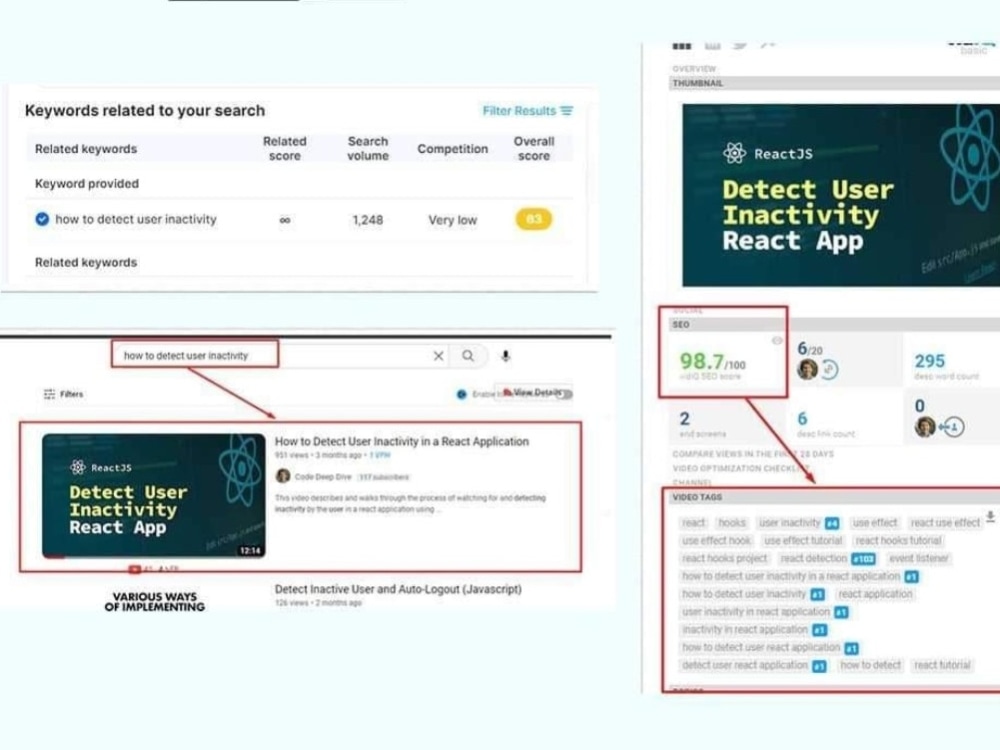1000x750 pixels.
Task: Click the avatar beside the 0 count
Action: click(925, 427)
